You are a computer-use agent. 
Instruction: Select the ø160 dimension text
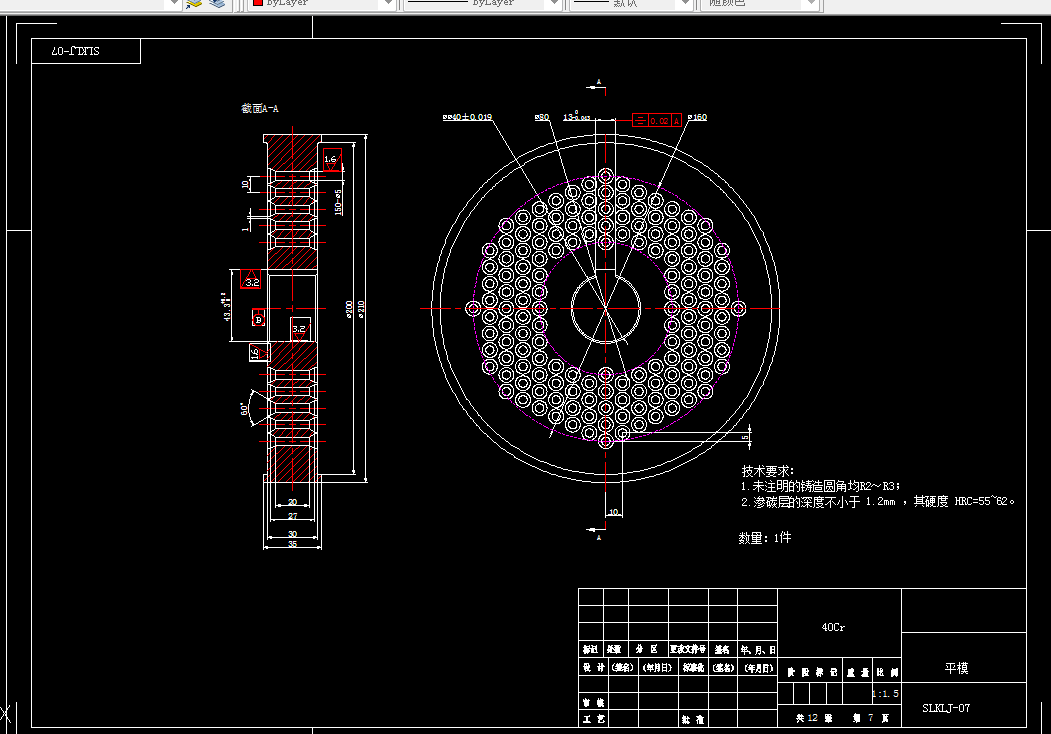[697, 117]
